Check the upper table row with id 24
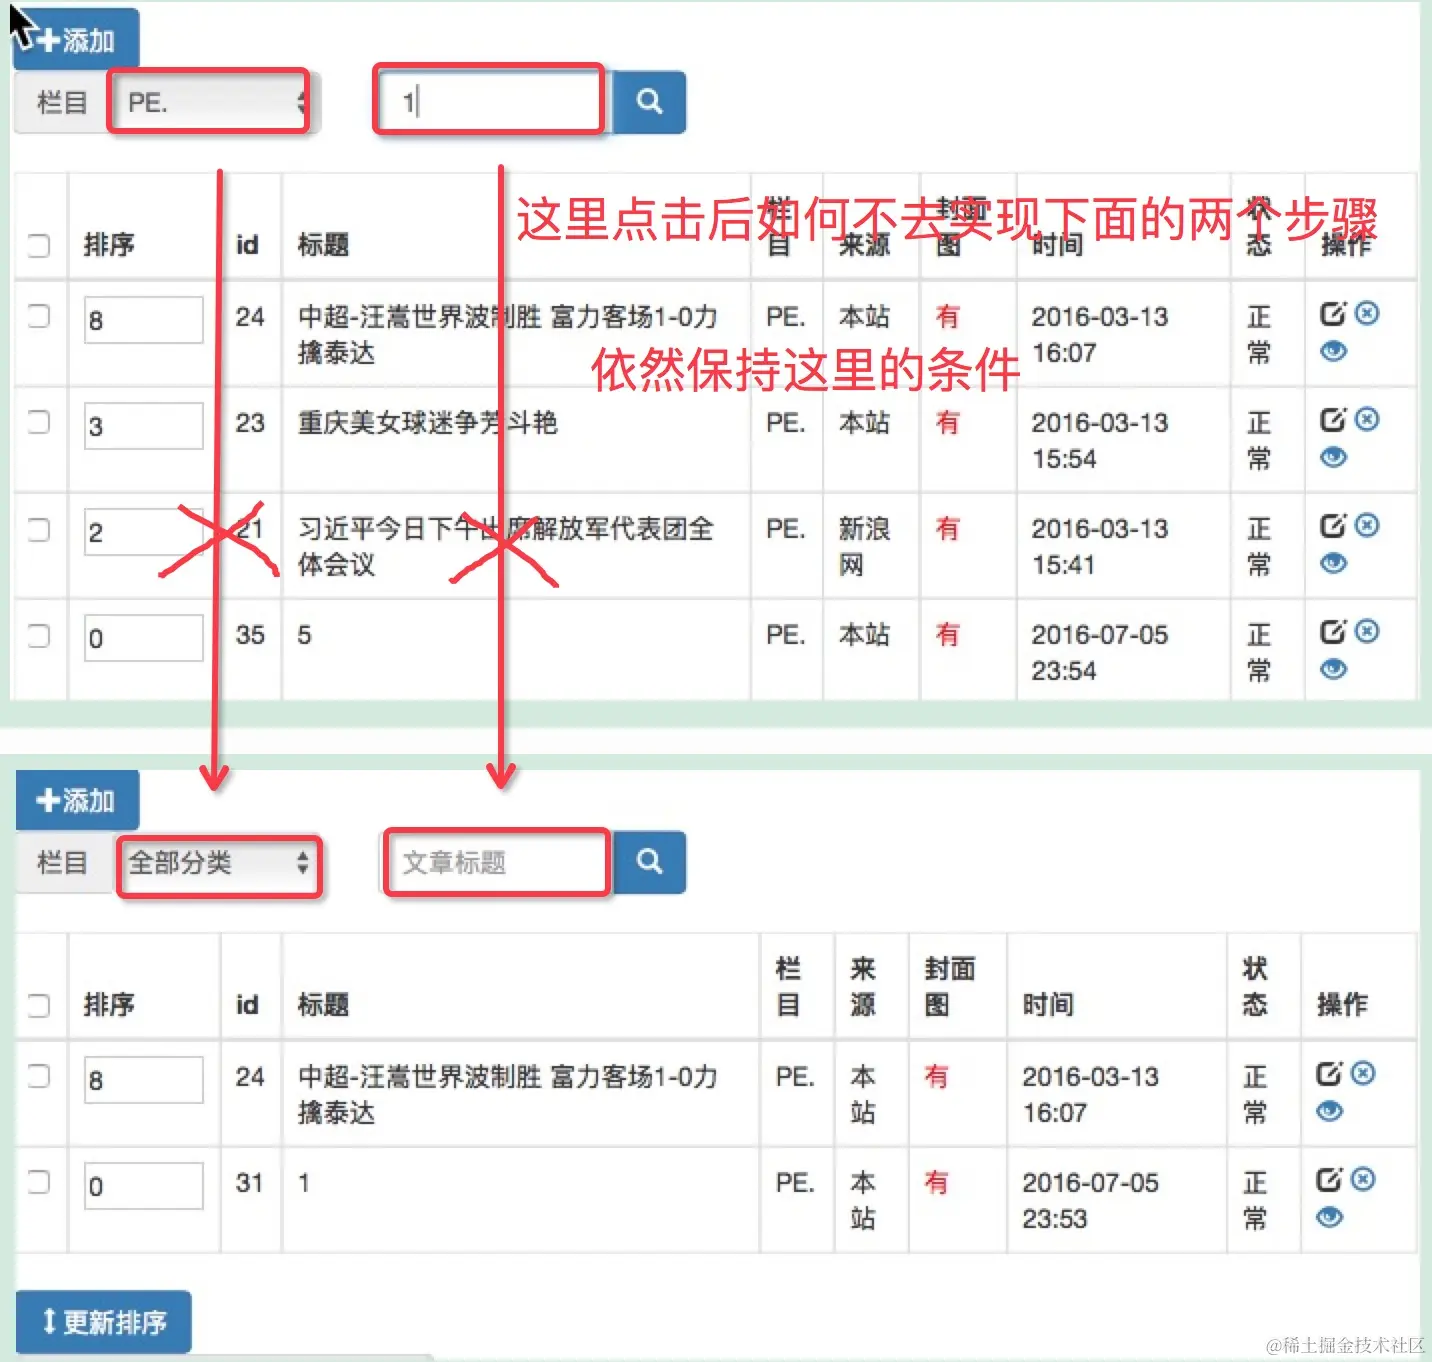The image size is (1432, 1362). tap(39, 316)
